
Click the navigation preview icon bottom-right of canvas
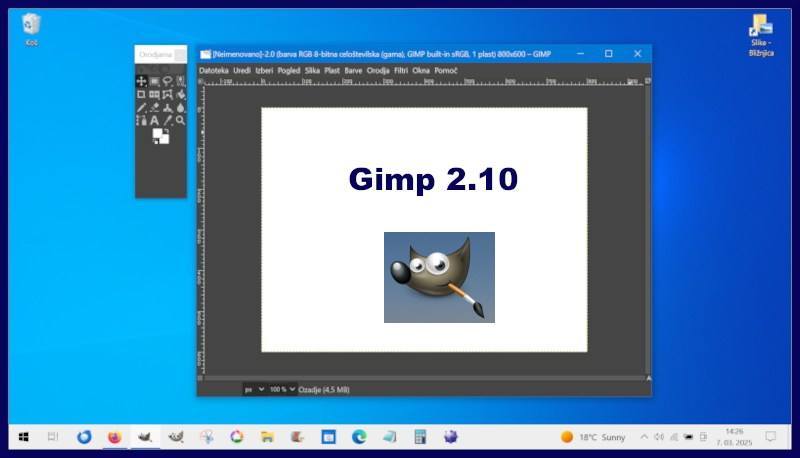(648, 378)
